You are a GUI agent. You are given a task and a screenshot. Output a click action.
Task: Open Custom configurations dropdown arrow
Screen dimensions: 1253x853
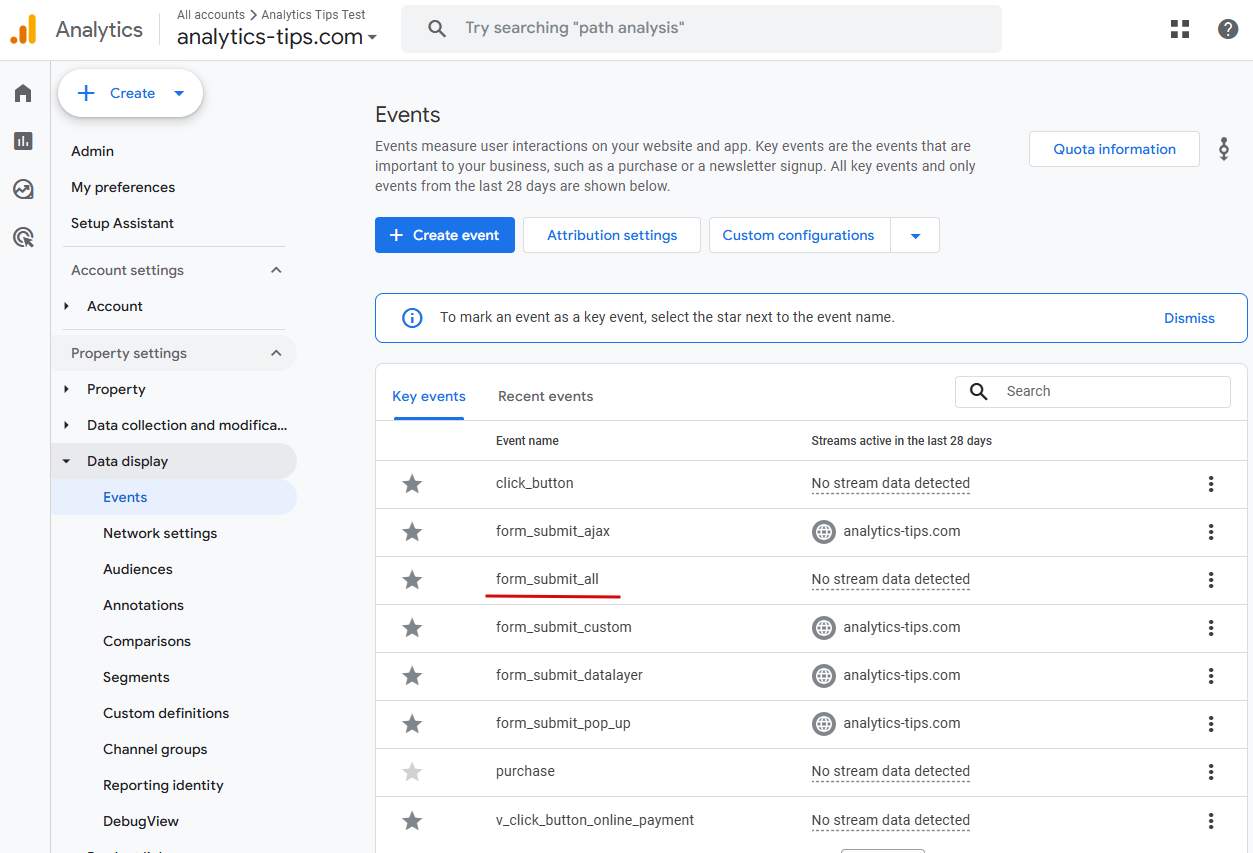tap(915, 236)
